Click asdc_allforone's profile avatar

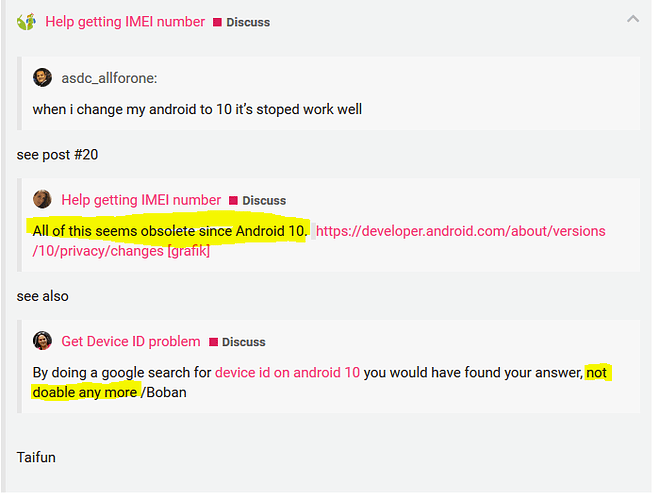coord(43,77)
